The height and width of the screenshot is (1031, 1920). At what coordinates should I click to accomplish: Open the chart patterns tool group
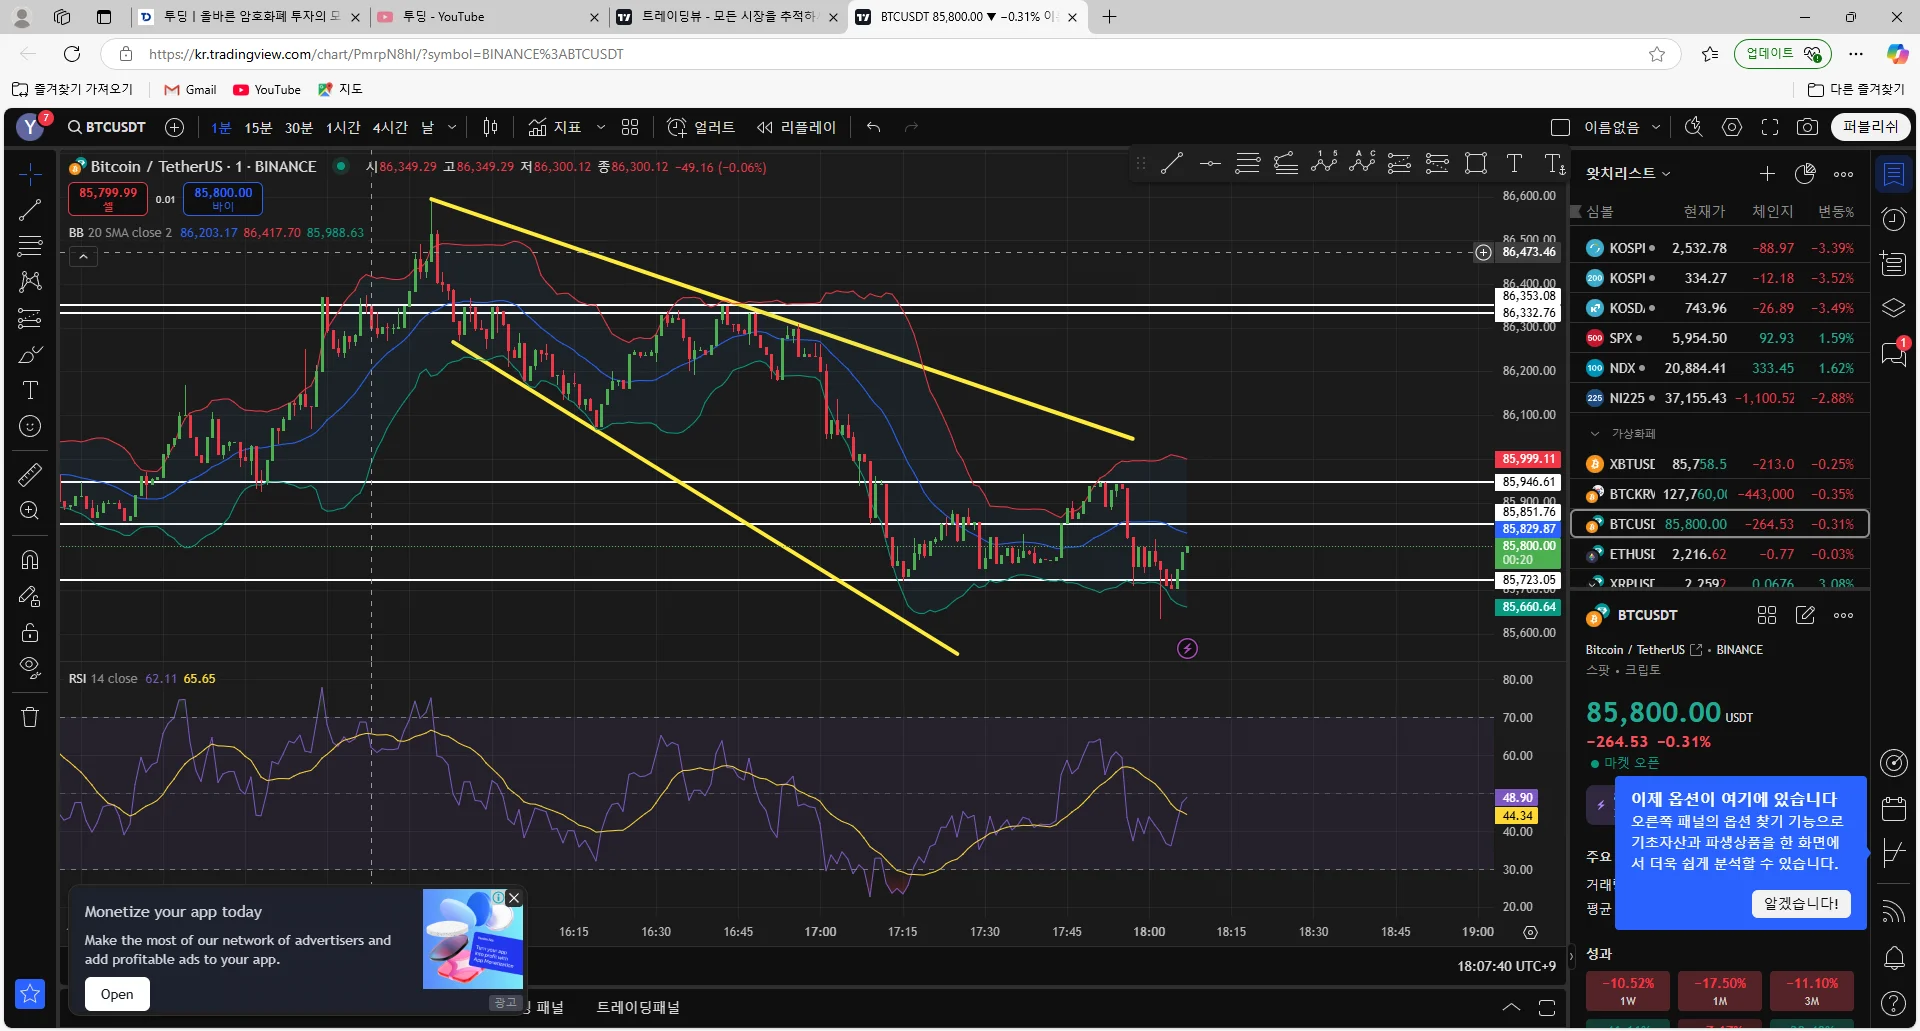30,282
